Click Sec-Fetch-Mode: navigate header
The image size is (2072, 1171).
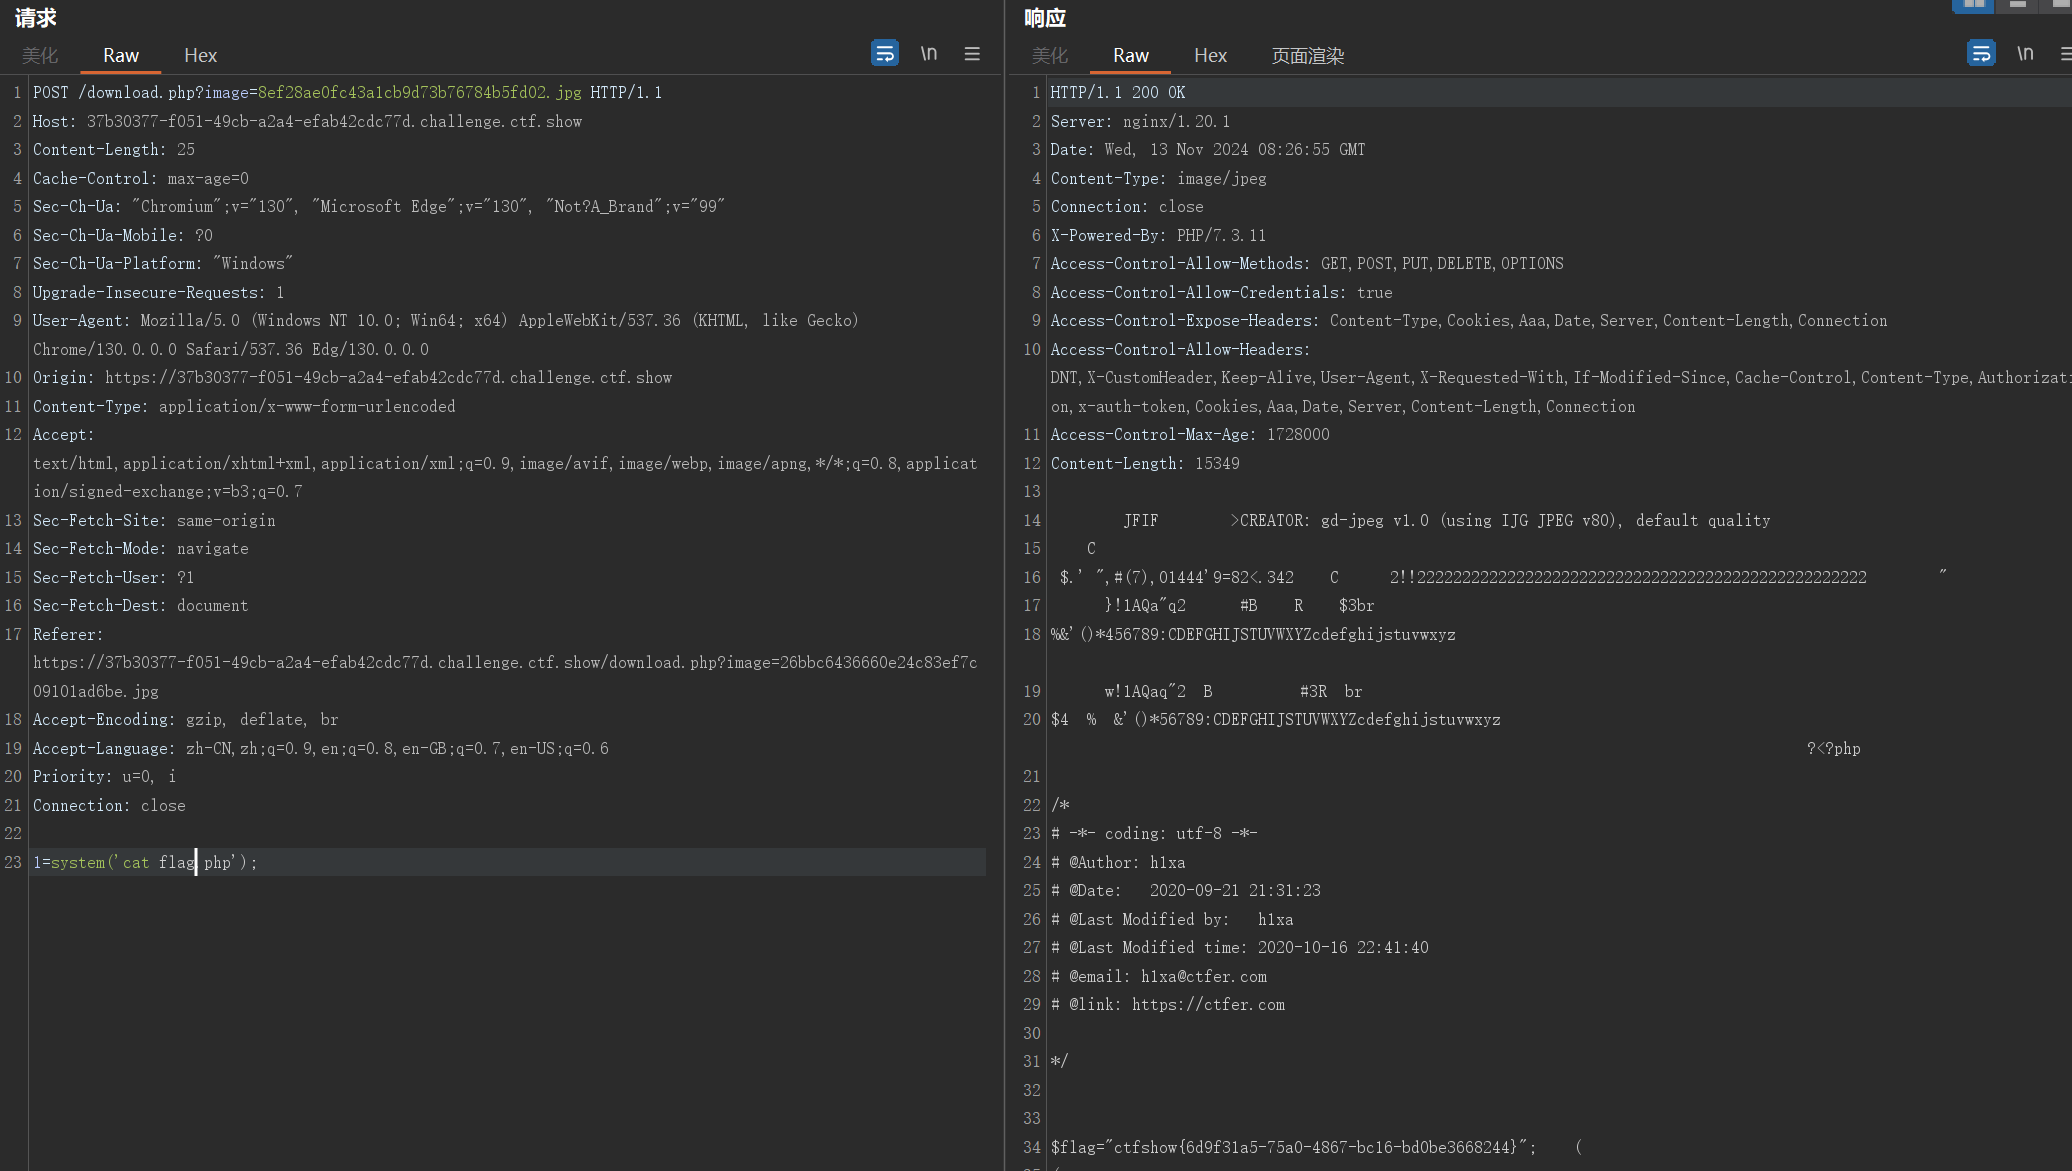141,549
